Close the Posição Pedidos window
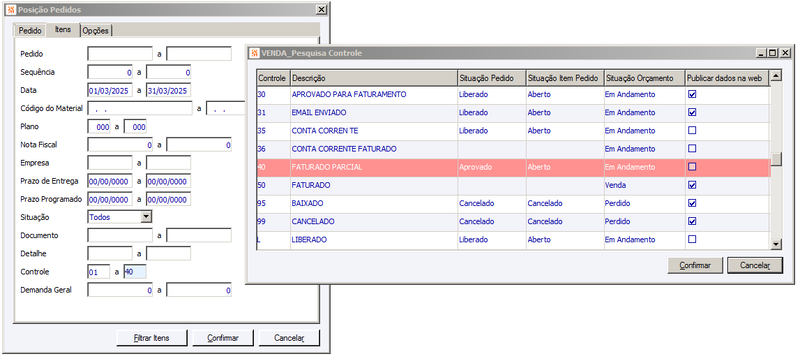Image resolution: width=800 pixels, height=361 pixels. tap(321, 10)
